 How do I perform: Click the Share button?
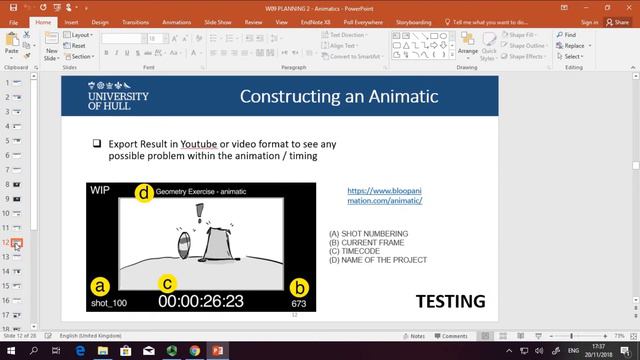(x=617, y=22)
